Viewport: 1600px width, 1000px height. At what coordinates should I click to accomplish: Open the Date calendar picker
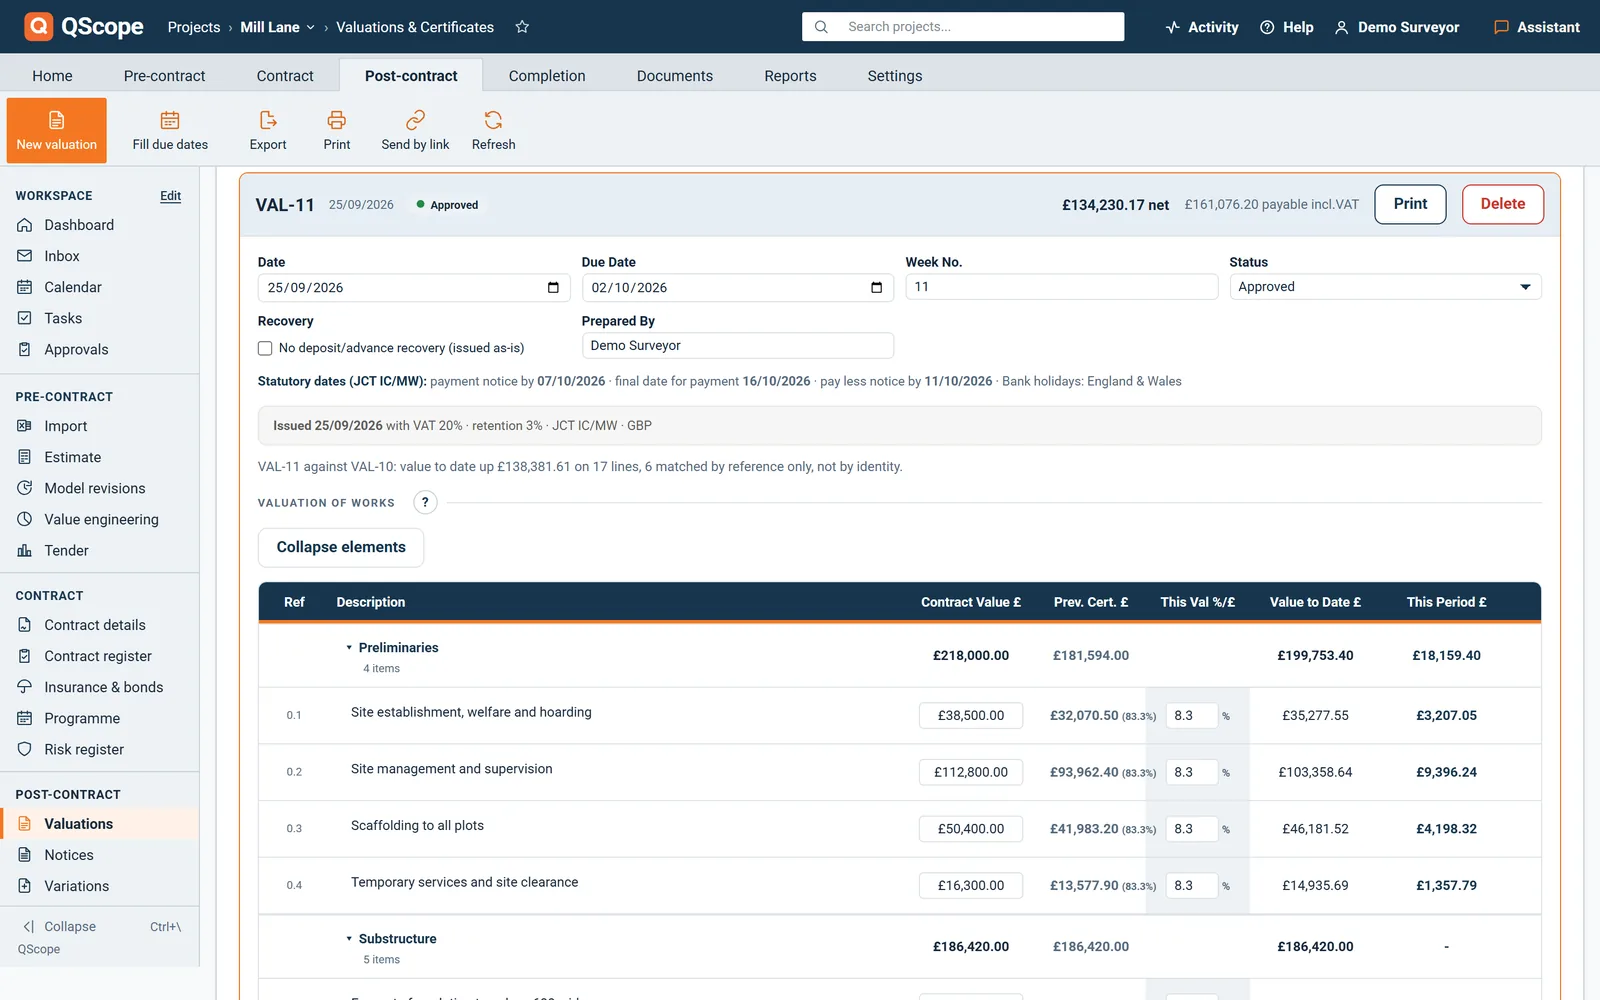click(x=553, y=288)
